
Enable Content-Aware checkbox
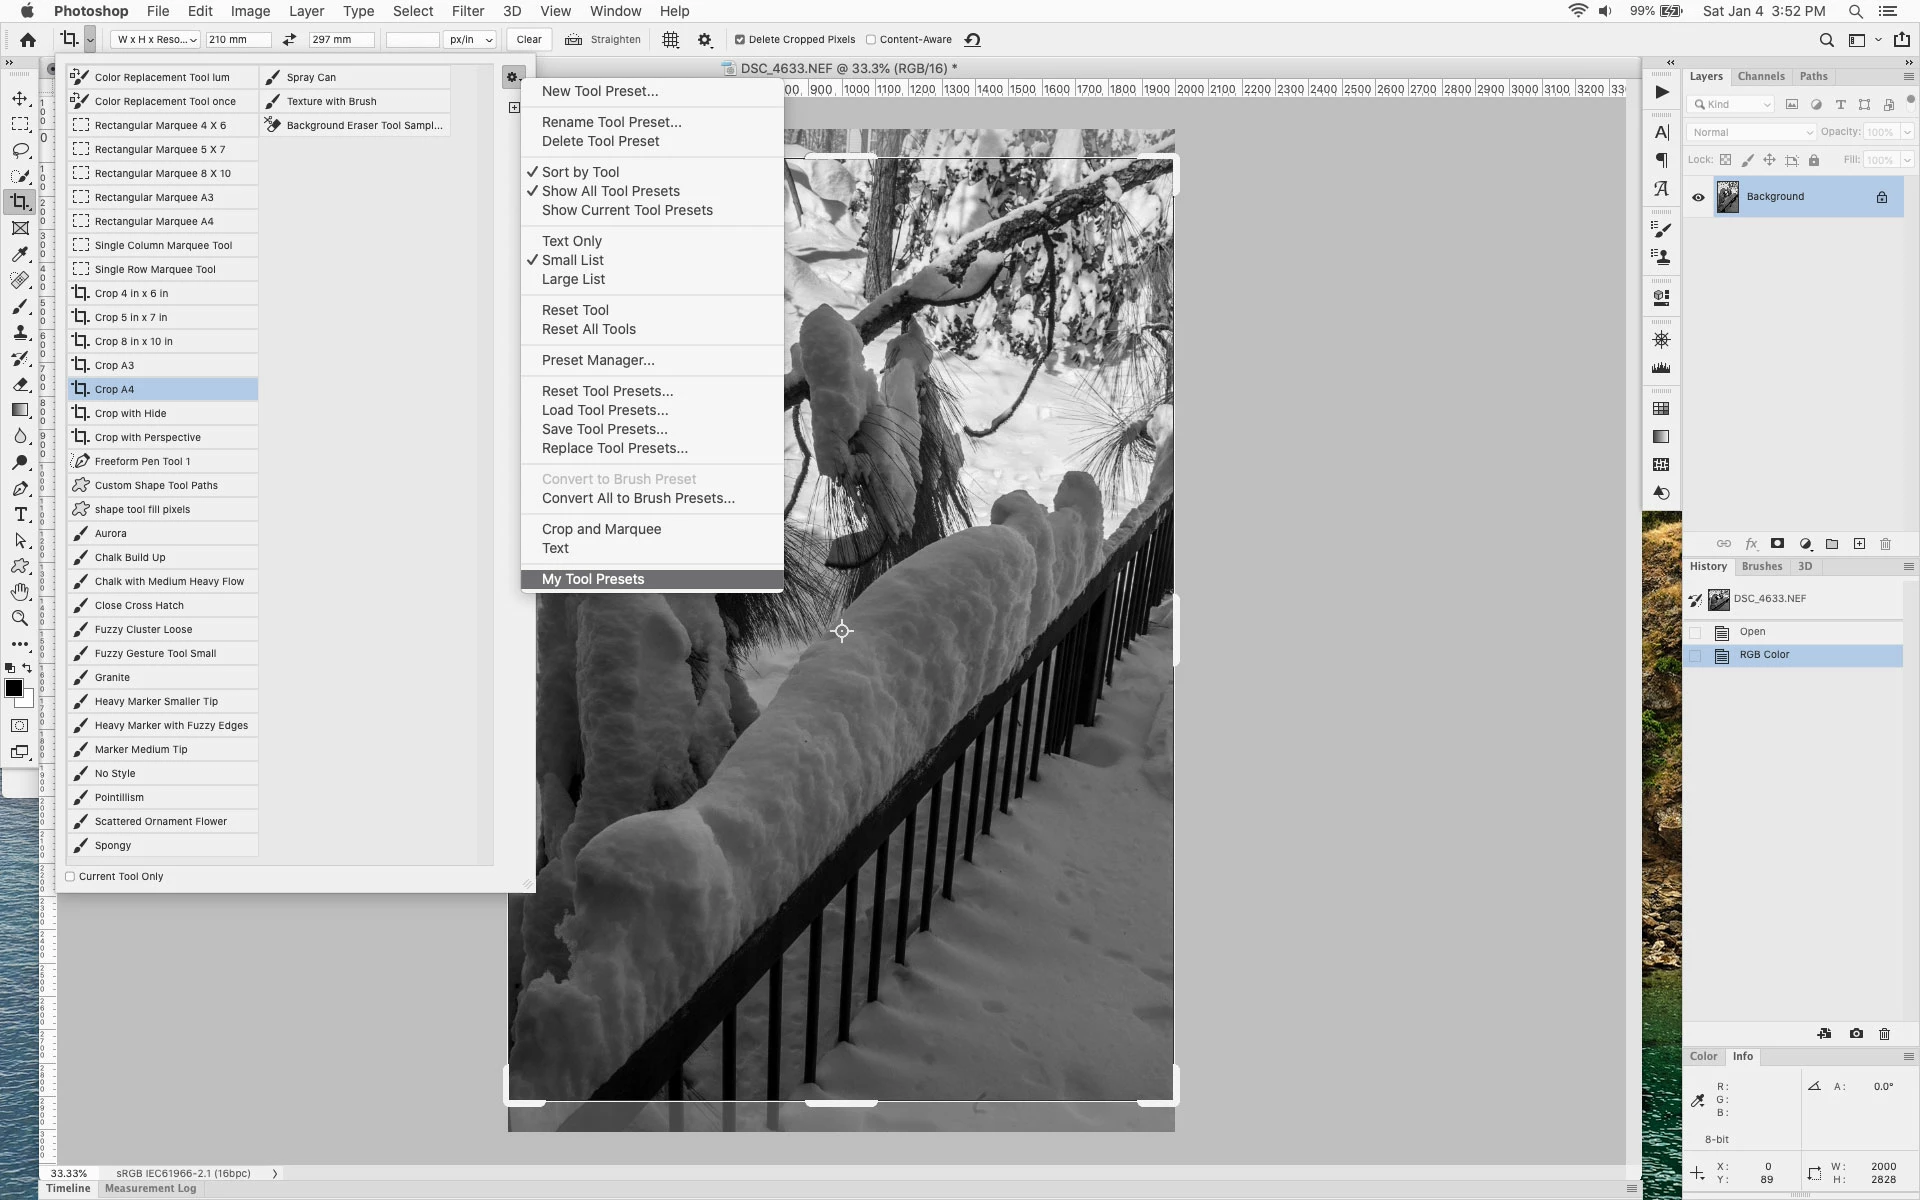pos(871,40)
